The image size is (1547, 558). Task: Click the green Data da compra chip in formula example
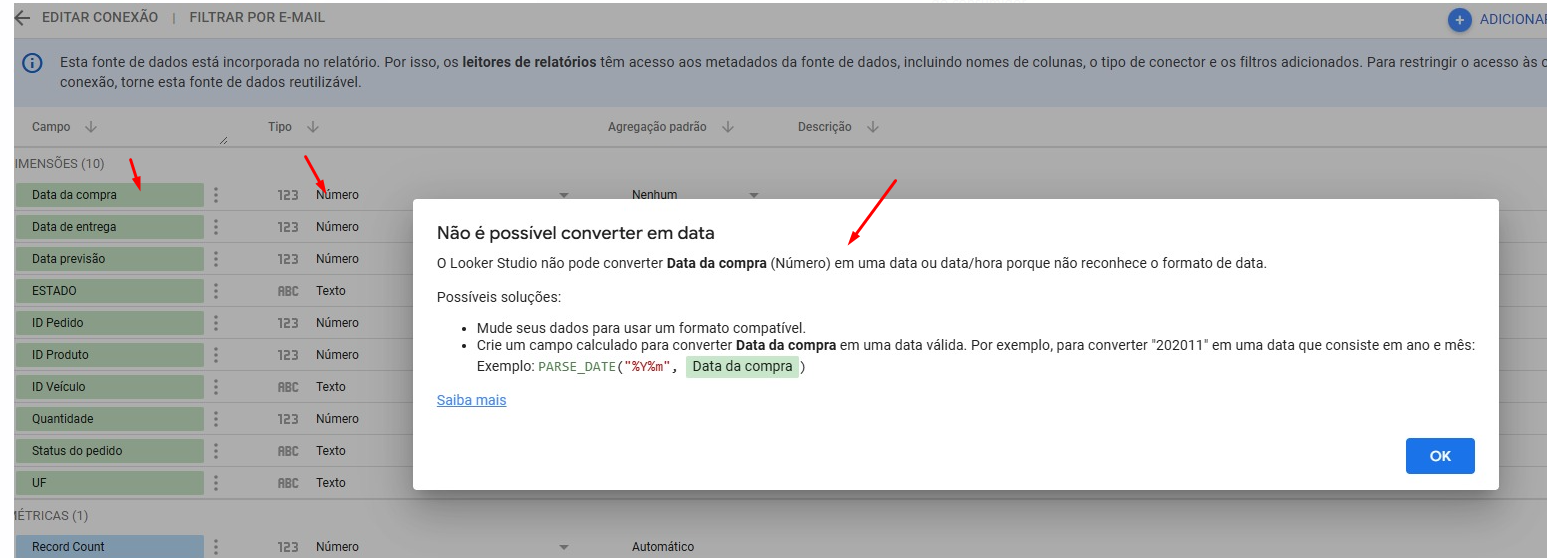pos(742,366)
